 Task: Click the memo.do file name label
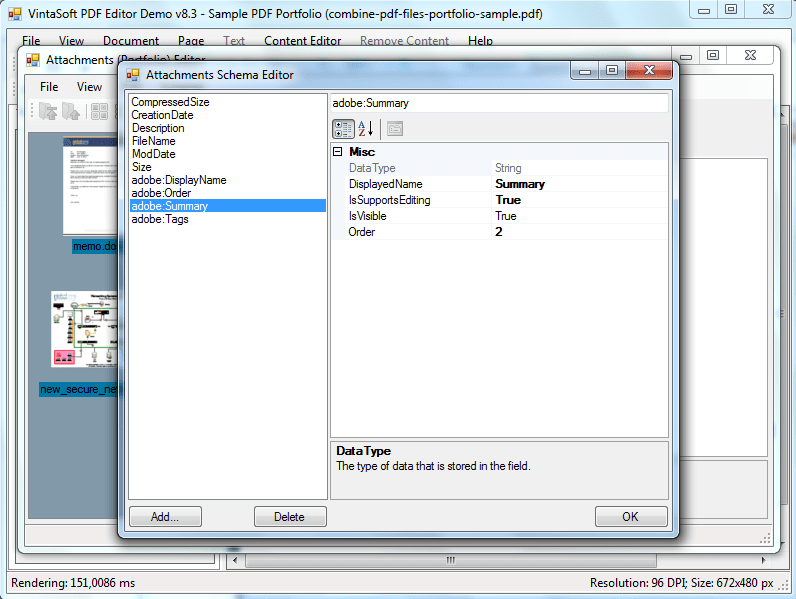click(x=94, y=246)
